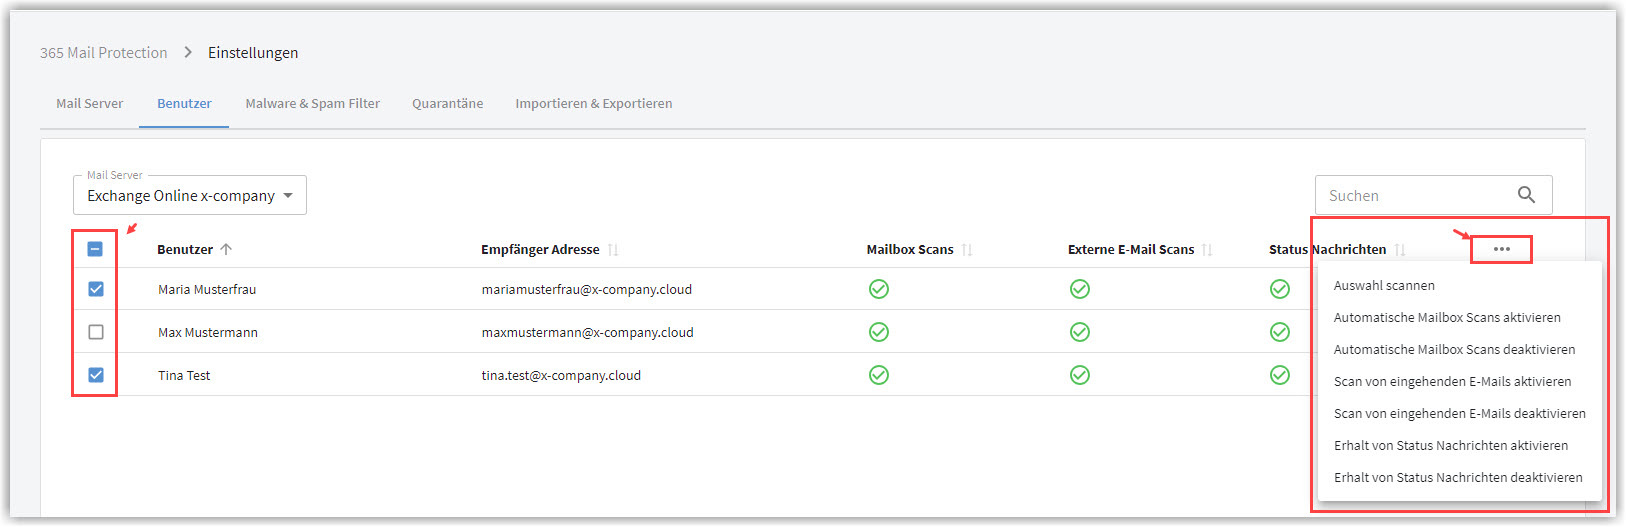1626x527 pixels.
Task: Click Tina Test's Mailbox Scans check icon
Action: point(879,375)
